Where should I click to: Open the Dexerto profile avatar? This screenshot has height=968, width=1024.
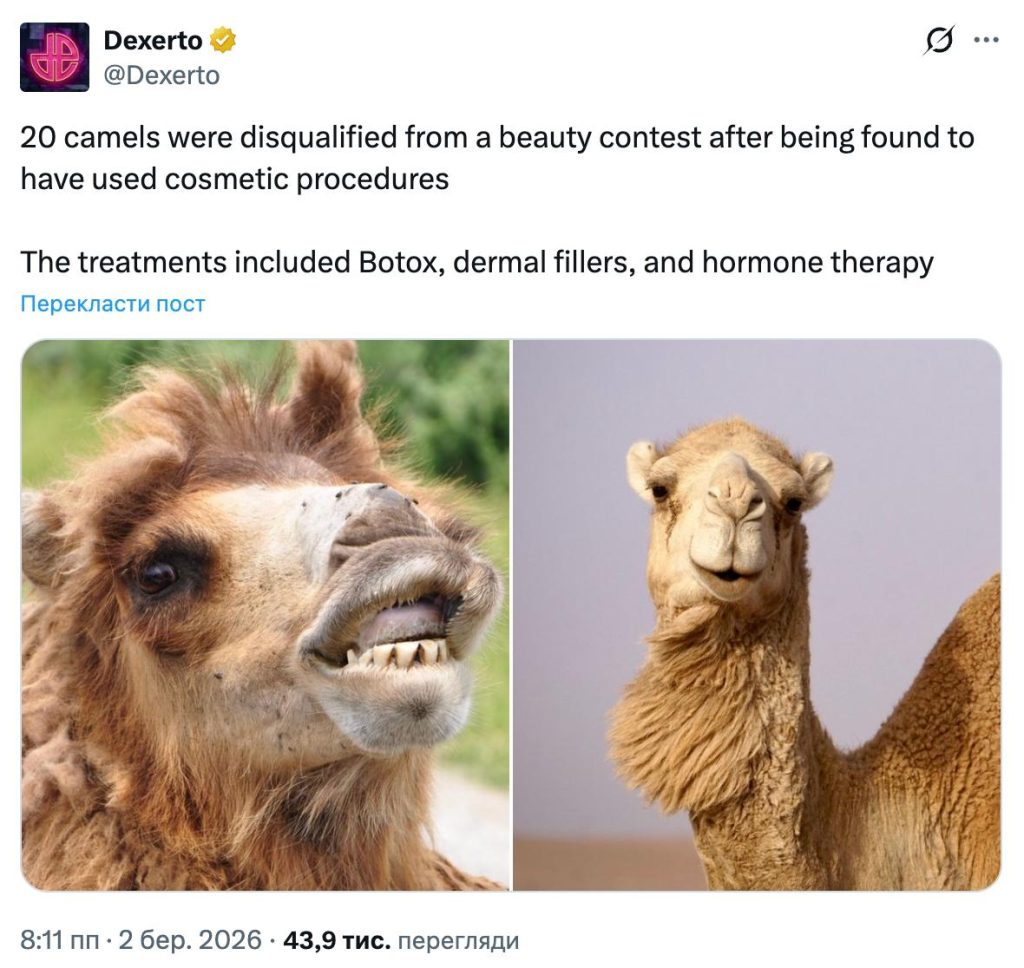point(55,57)
